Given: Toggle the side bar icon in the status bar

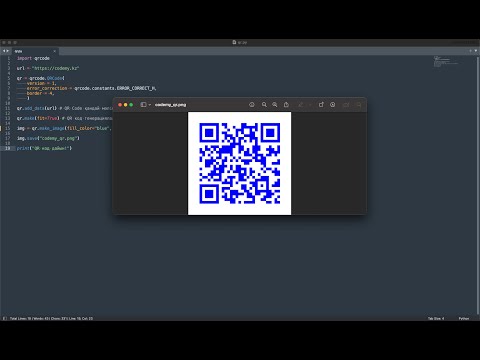Looking at the screenshot, I should pos(5,318).
